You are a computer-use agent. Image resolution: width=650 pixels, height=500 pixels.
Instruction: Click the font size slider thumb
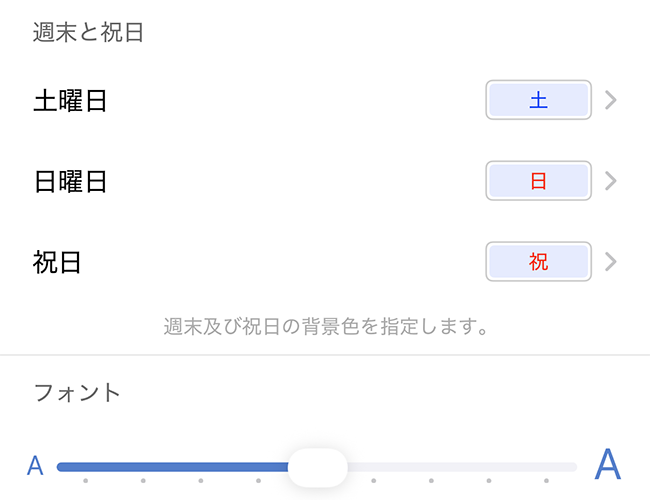click(318, 467)
